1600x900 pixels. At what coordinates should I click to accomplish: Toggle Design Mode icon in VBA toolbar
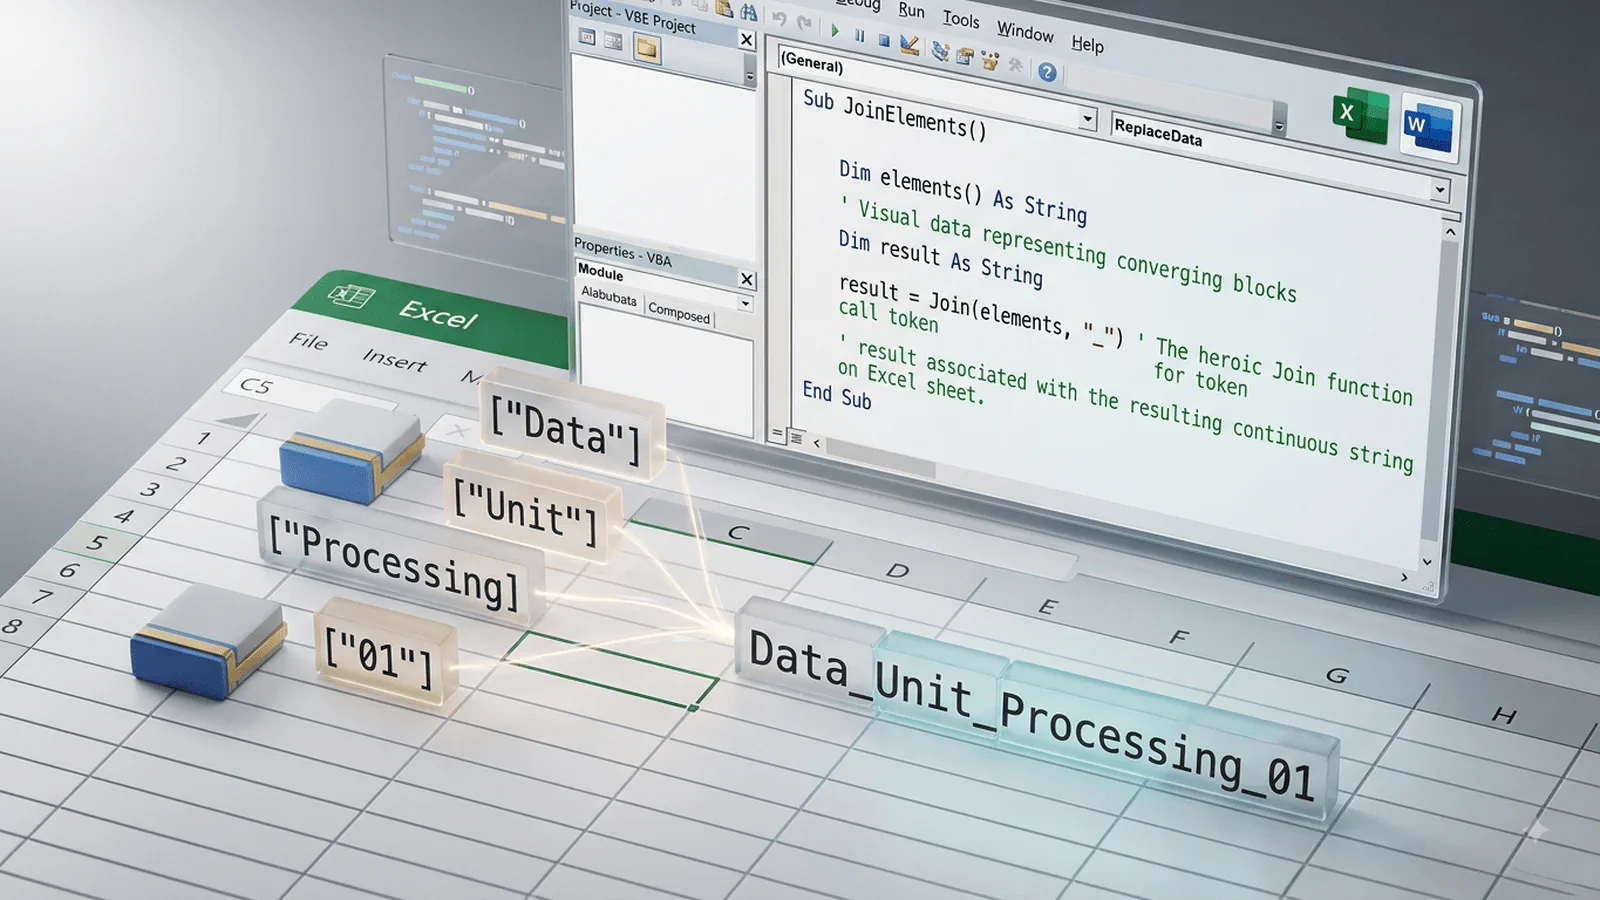point(909,44)
